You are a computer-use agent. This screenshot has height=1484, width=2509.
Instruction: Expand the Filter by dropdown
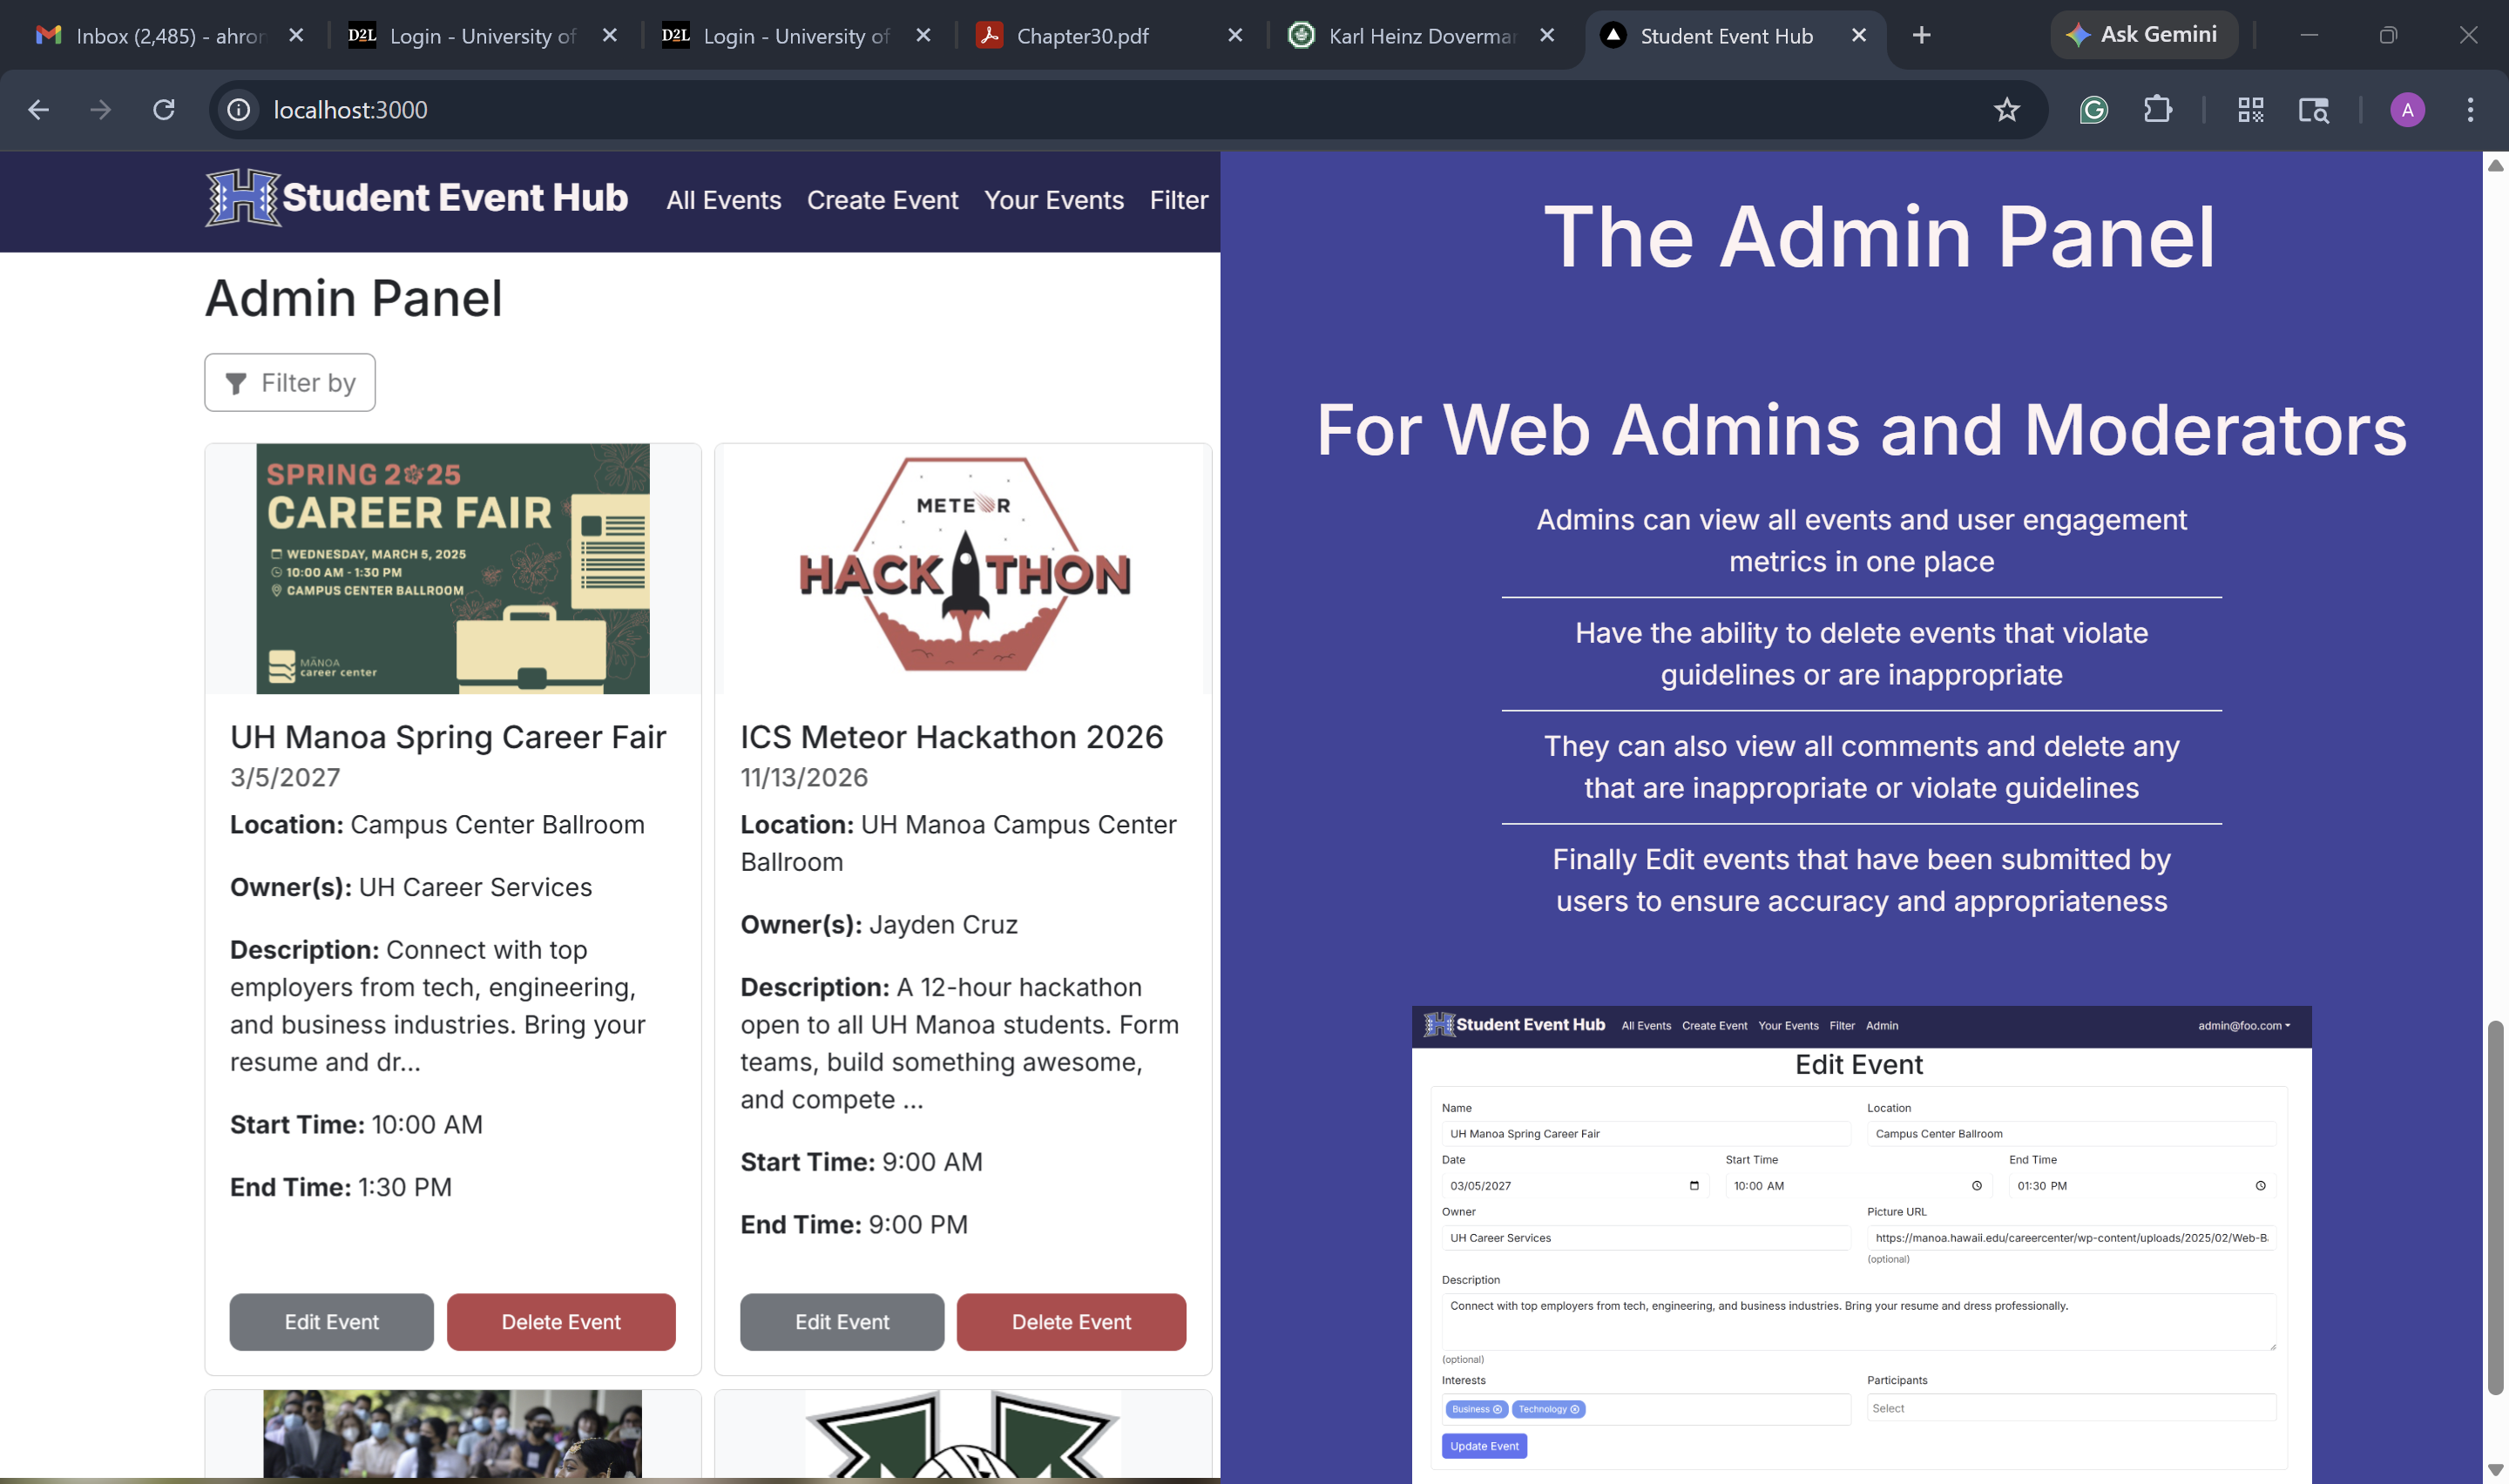[x=290, y=382]
